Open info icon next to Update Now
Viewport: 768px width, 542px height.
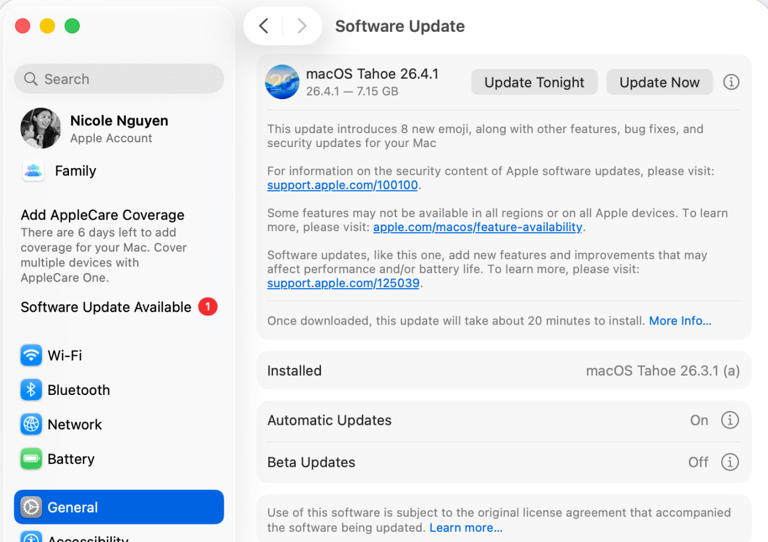(x=731, y=82)
